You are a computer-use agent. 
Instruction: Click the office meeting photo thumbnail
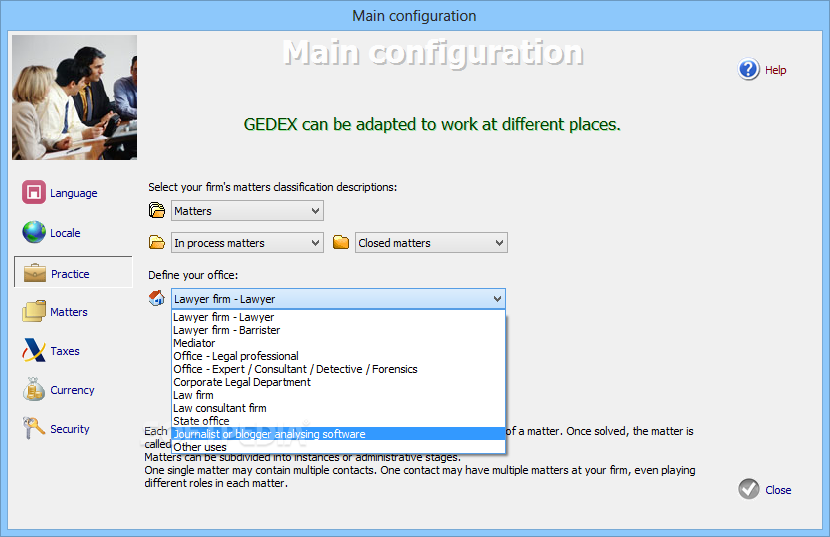(75, 97)
